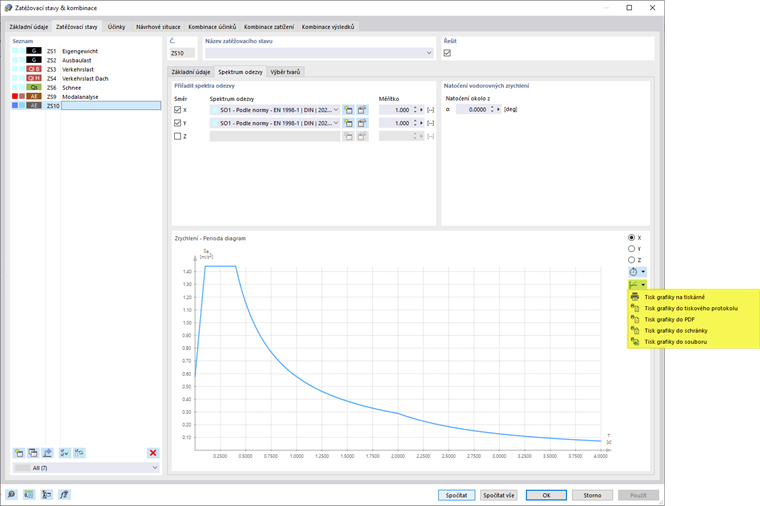Click the red color swatch of ZS9 Modalanalyse
The image size is (760, 506).
15,96
